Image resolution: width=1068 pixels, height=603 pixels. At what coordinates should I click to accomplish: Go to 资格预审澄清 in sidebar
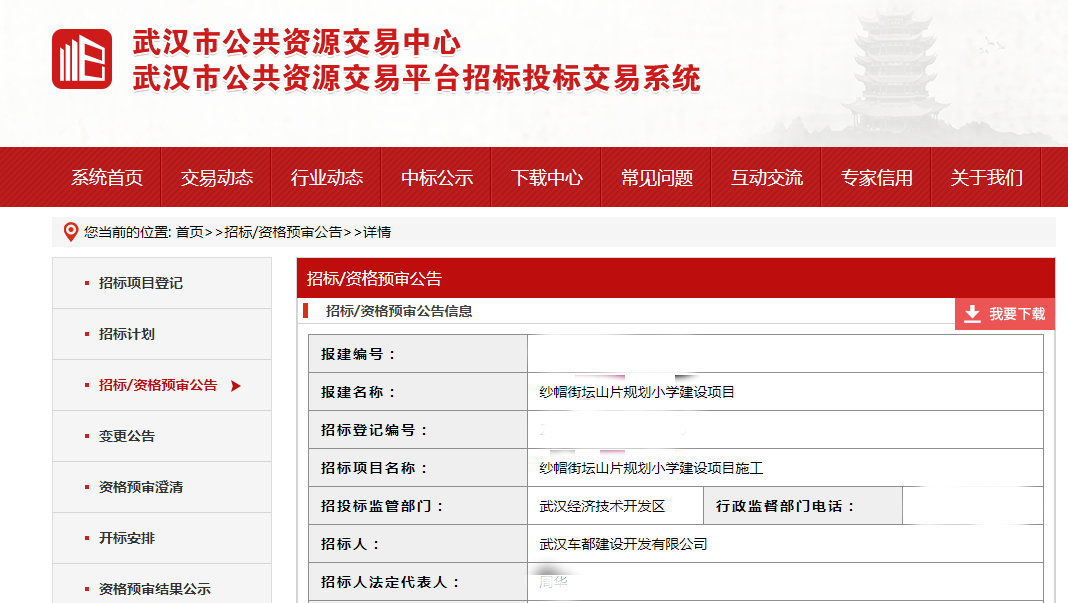click(141, 487)
